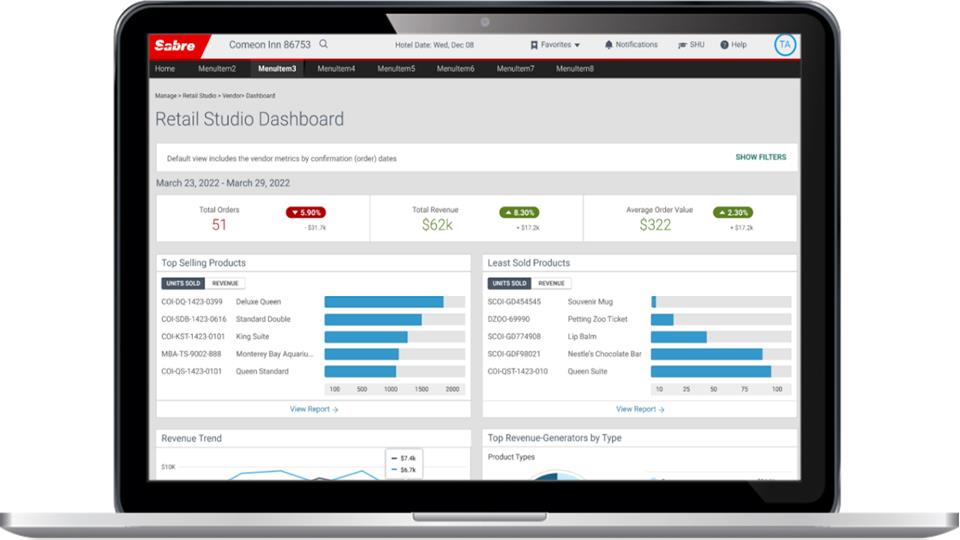Switch Least Sold Products to Revenue

click(551, 284)
